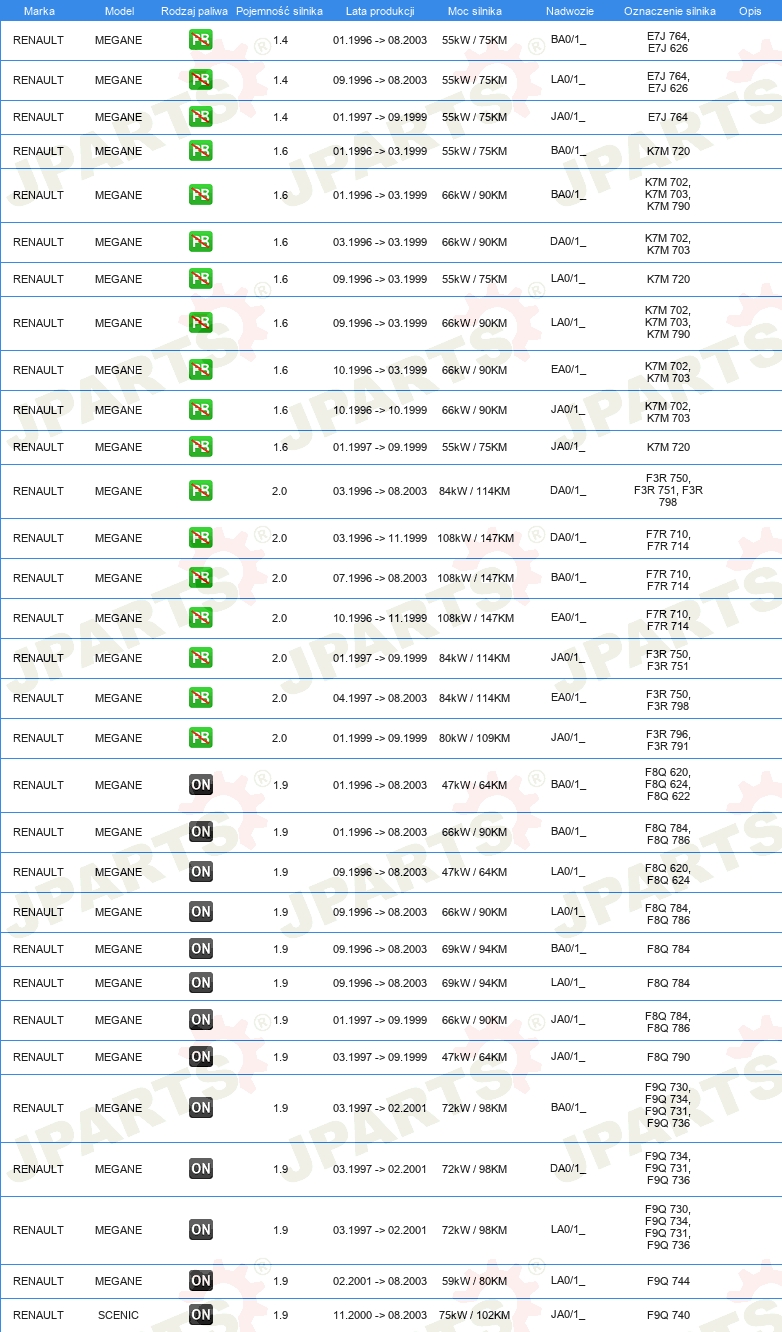Select the diesel ON icon in the 69kW BA0/1_ row
782x1332 pixels.
[x=200, y=949]
